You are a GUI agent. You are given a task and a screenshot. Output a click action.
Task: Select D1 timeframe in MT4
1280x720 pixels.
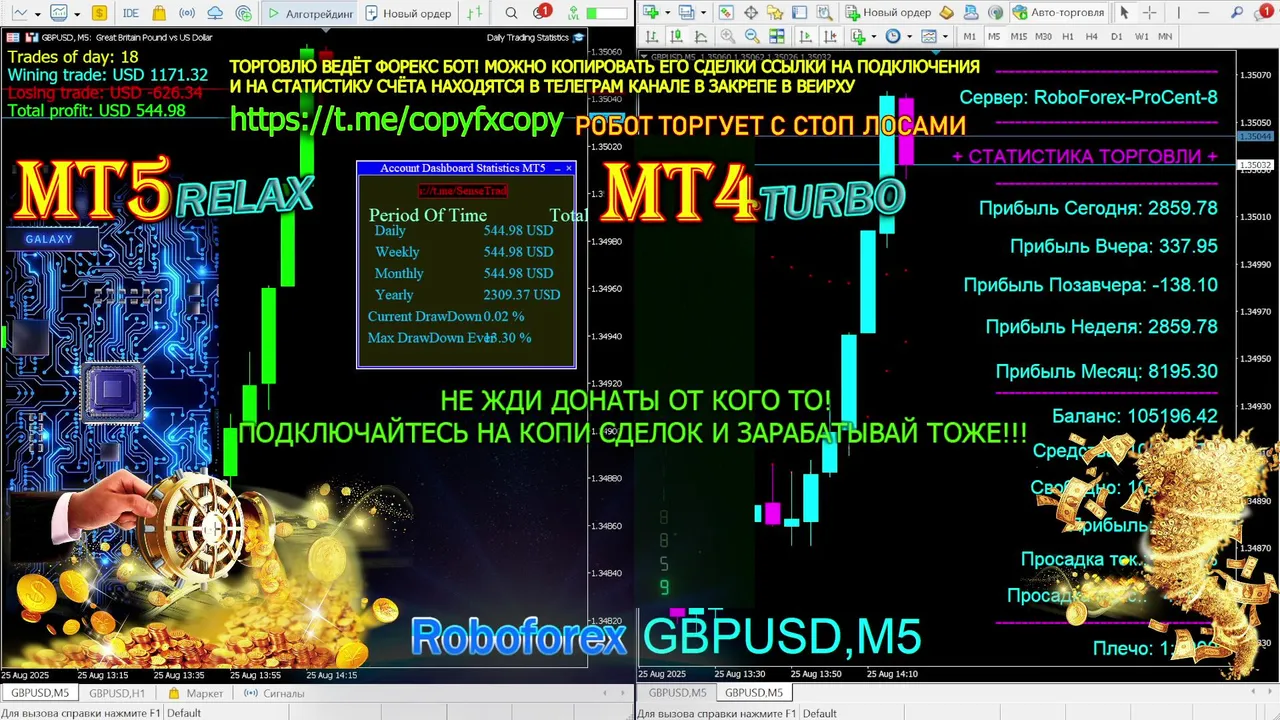[1117, 36]
